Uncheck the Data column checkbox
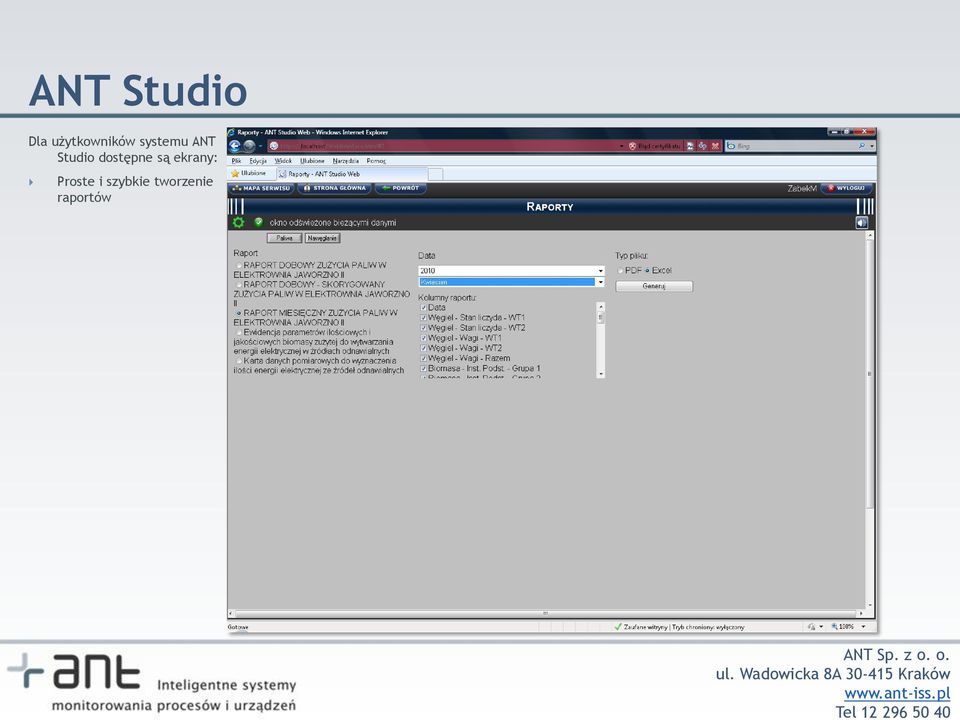Image resolution: width=960 pixels, height=720 pixels. point(423,308)
